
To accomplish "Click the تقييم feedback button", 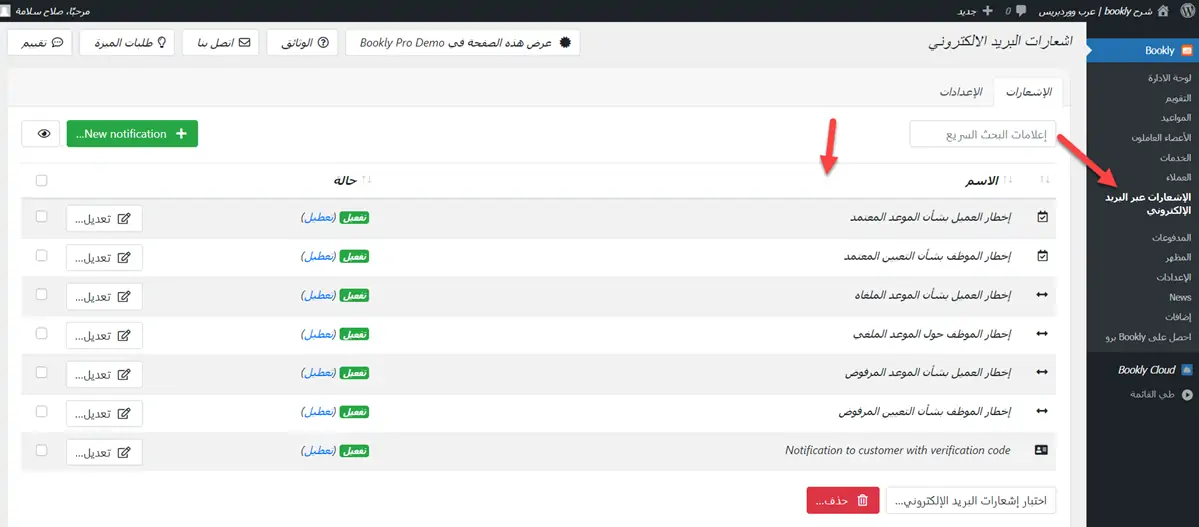I will (x=40, y=43).
